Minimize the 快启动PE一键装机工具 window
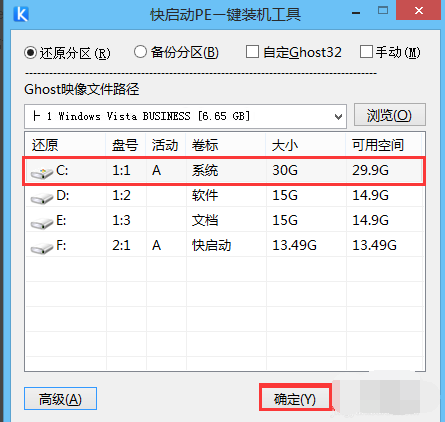Viewport: 445px width, 422px height. click(356, 12)
